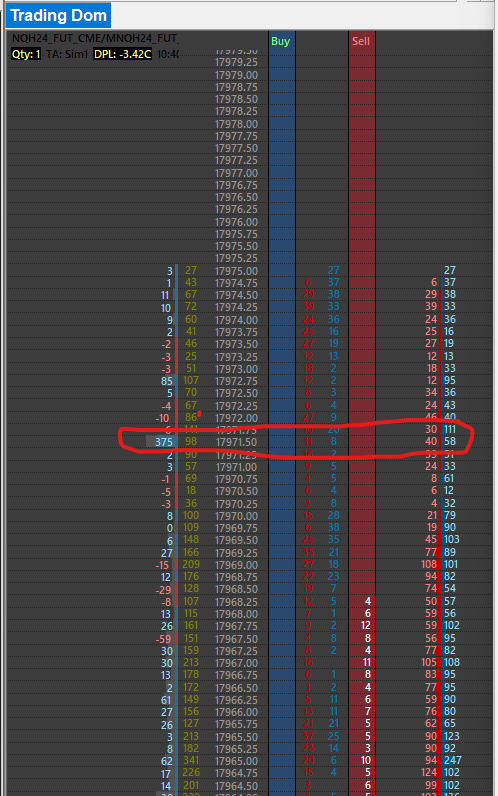Click the price label 17977.00
Screen dimensions: 498x796
[236, 173]
